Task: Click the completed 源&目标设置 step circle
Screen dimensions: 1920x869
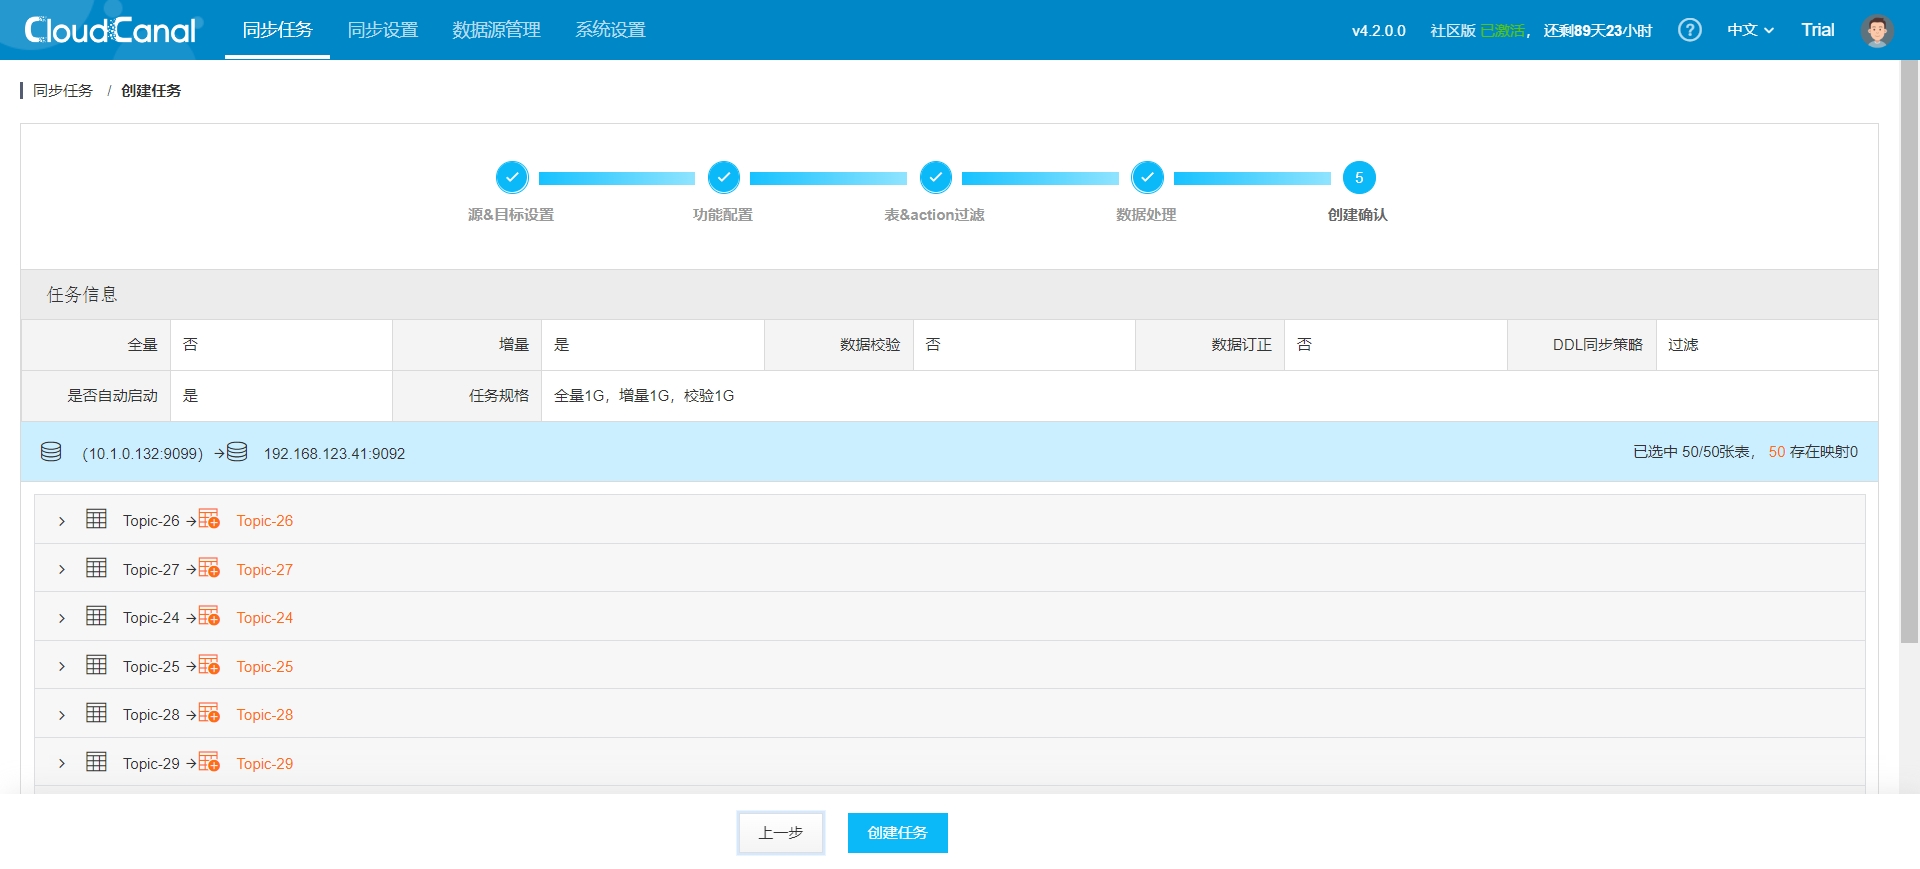Action: tap(512, 178)
